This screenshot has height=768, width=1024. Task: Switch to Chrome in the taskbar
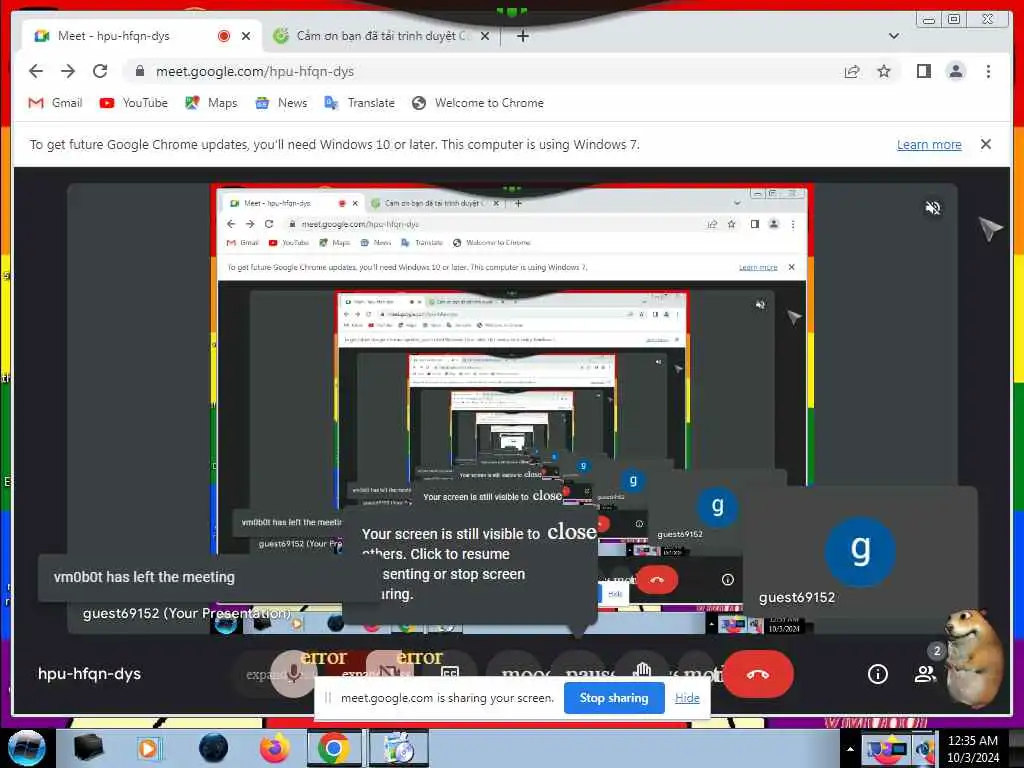click(x=334, y=748)
